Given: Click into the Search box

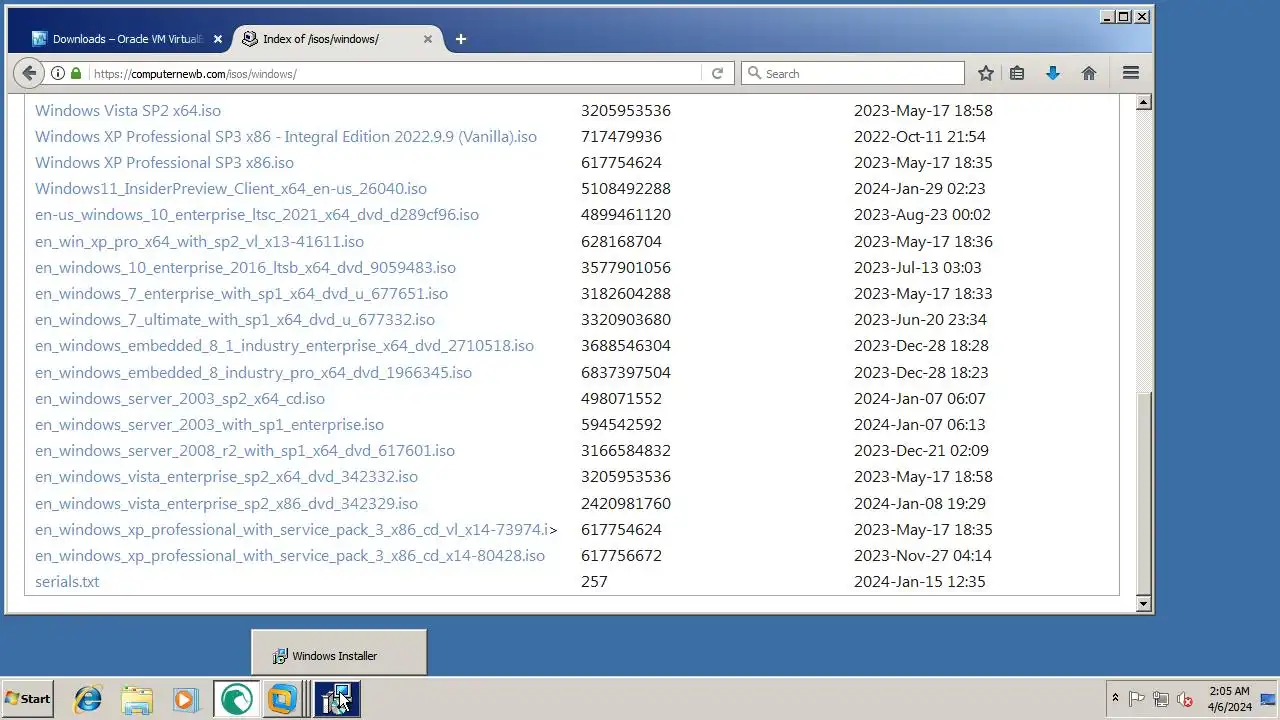Looking at the screenshot, I should [x=853, y=73].
